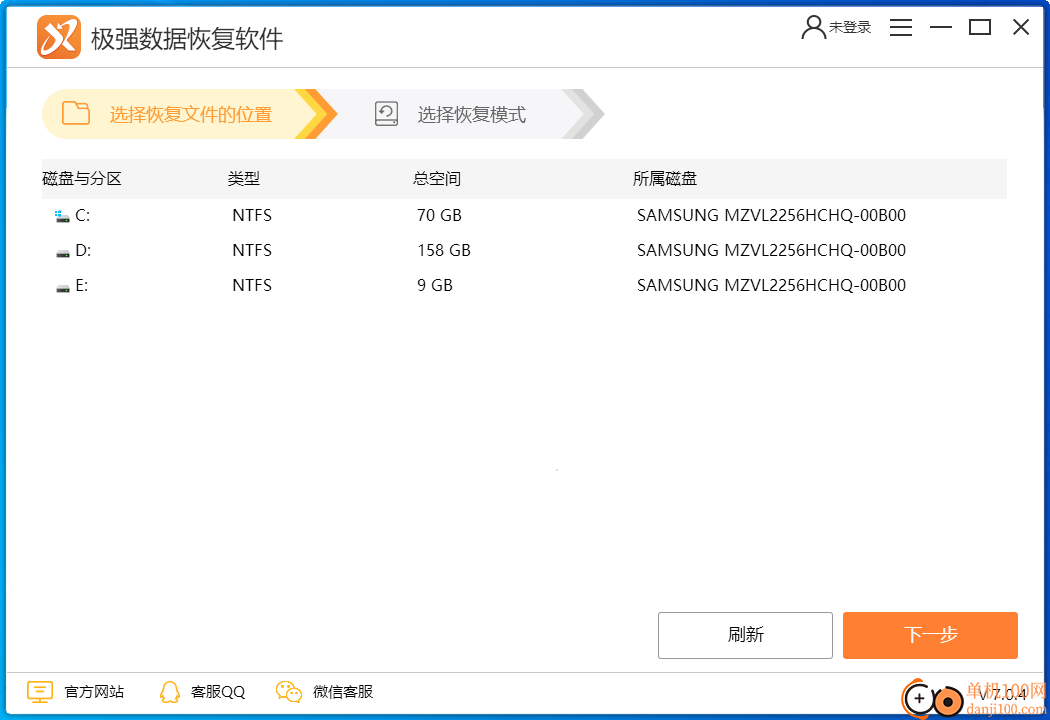The height and width of the screenshot is (720, 1050).
Task: Click the 类型 column header
Action: point(244,179)
